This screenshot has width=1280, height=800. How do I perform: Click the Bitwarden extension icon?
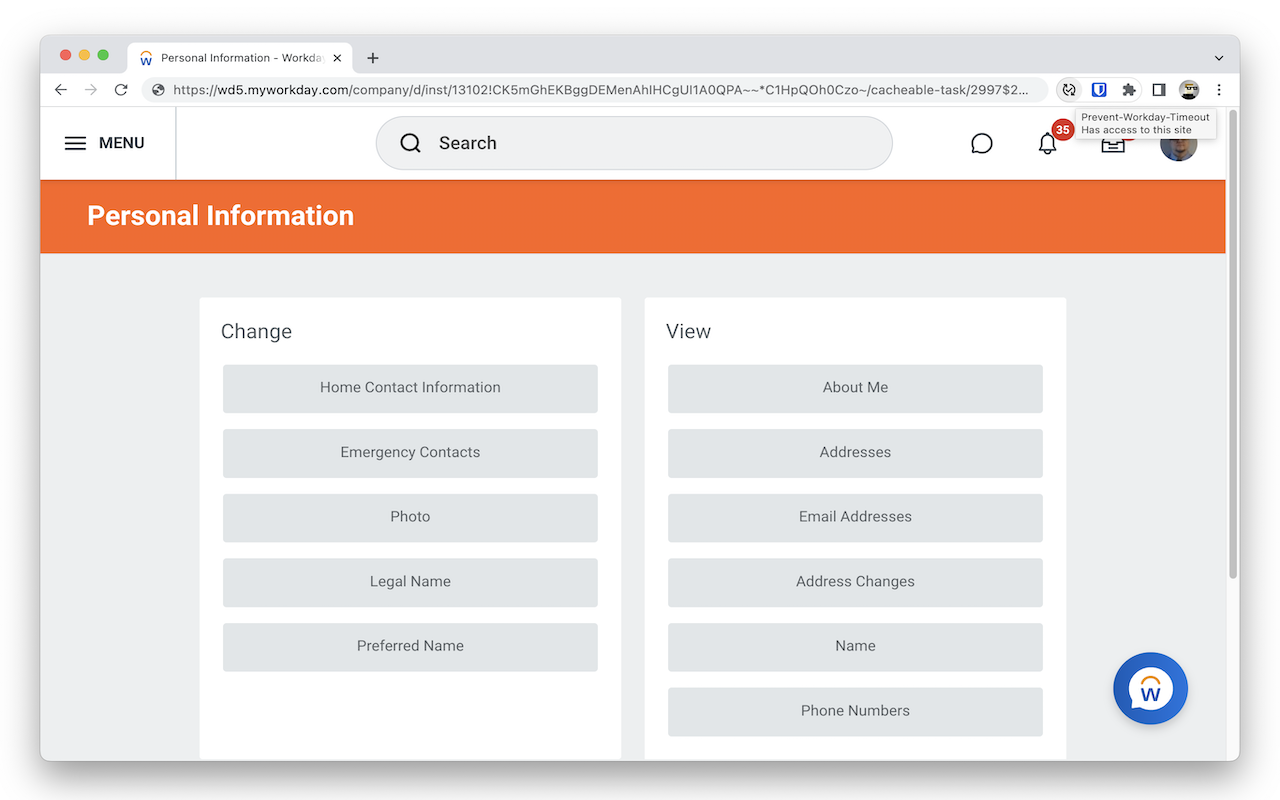1098,90
